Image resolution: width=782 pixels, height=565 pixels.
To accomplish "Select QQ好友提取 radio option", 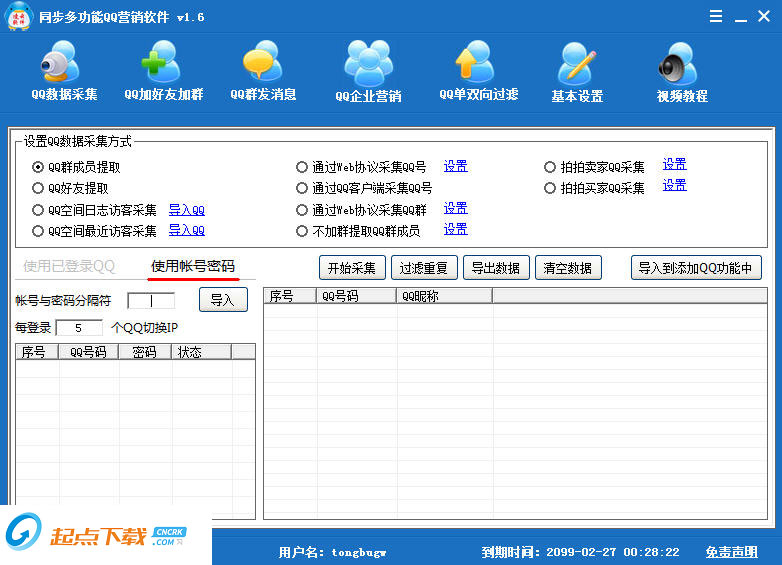I will (38, 188).
